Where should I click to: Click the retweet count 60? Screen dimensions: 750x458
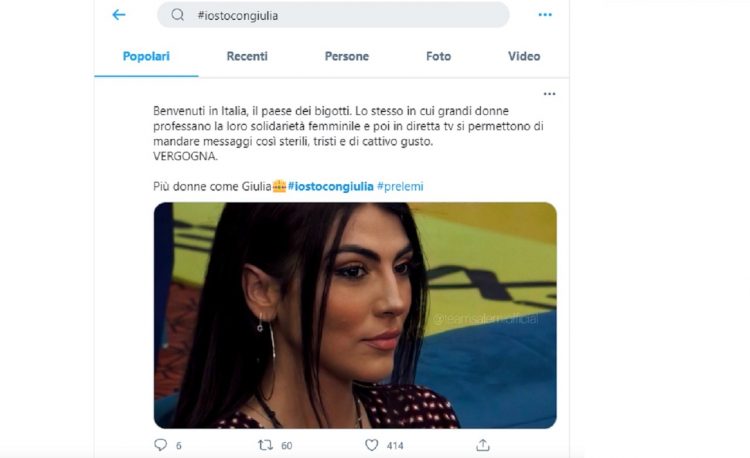(x=287, y=446)
